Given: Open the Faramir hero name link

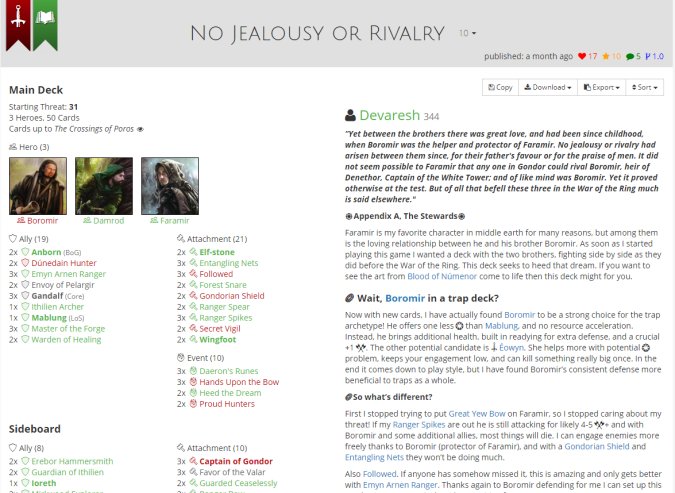Looking at the screenshot, I should (x=174, y=220).
